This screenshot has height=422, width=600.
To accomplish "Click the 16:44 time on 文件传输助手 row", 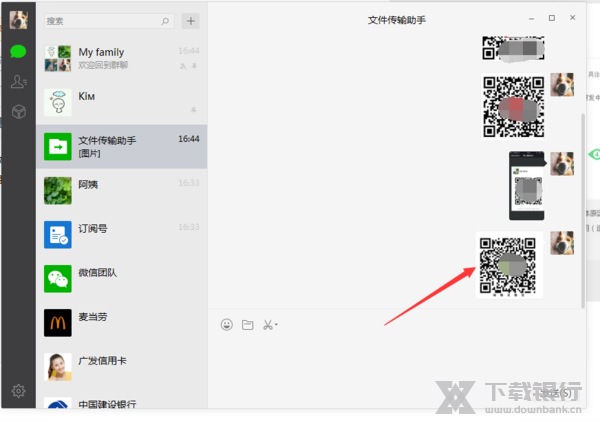I will 189,139.
